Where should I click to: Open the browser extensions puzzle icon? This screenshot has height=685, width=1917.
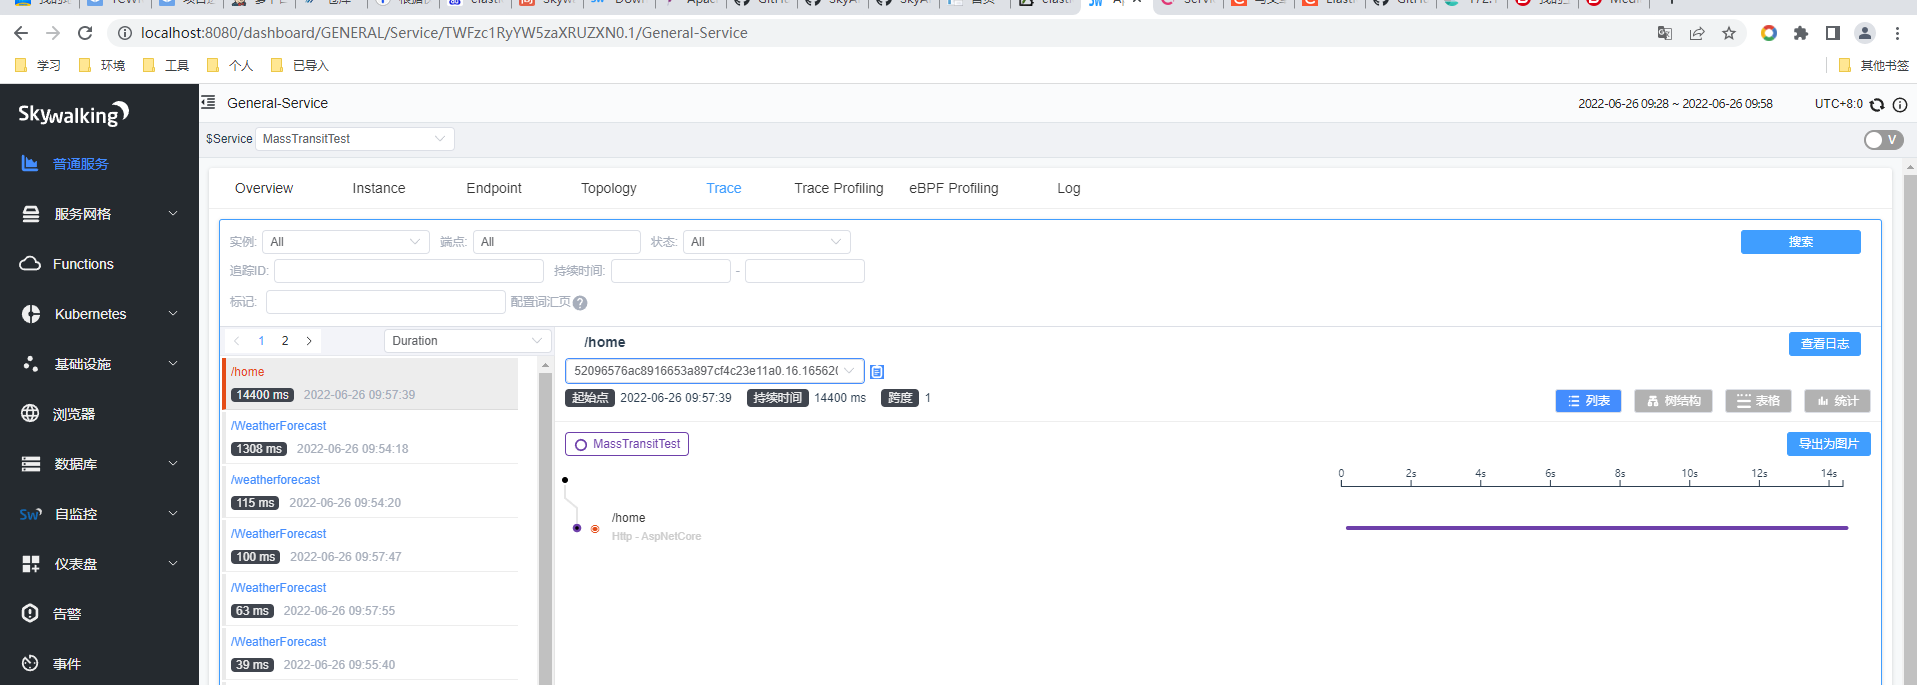click(1801, 33)
